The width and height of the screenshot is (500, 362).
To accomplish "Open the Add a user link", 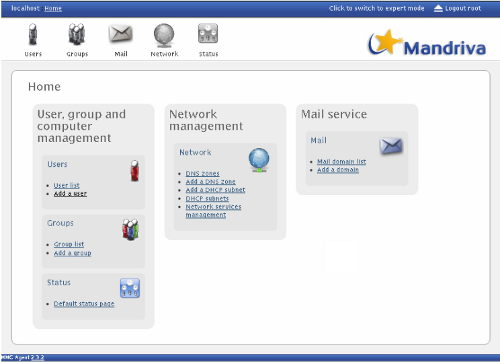I will click(70, 193).
